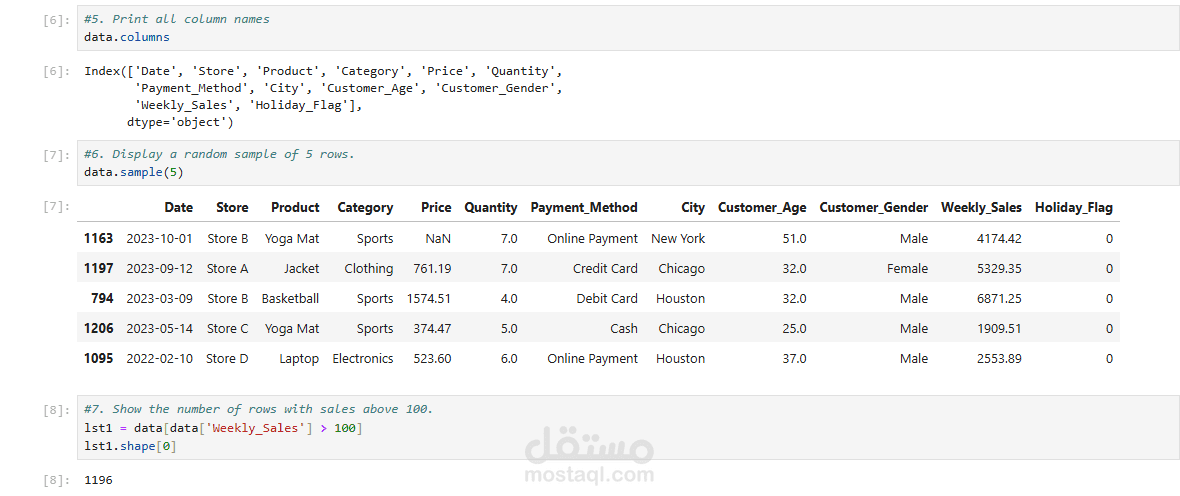Click the Holiday_Flag column header

pyautogui.click(x=1073, y=208)
